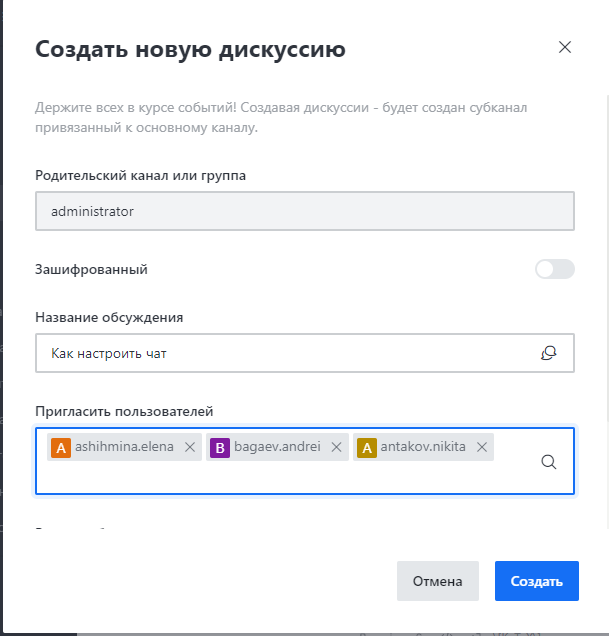The image size is (609, 636).
Task: Click the Отмена button
Action: tap(438, 581)
